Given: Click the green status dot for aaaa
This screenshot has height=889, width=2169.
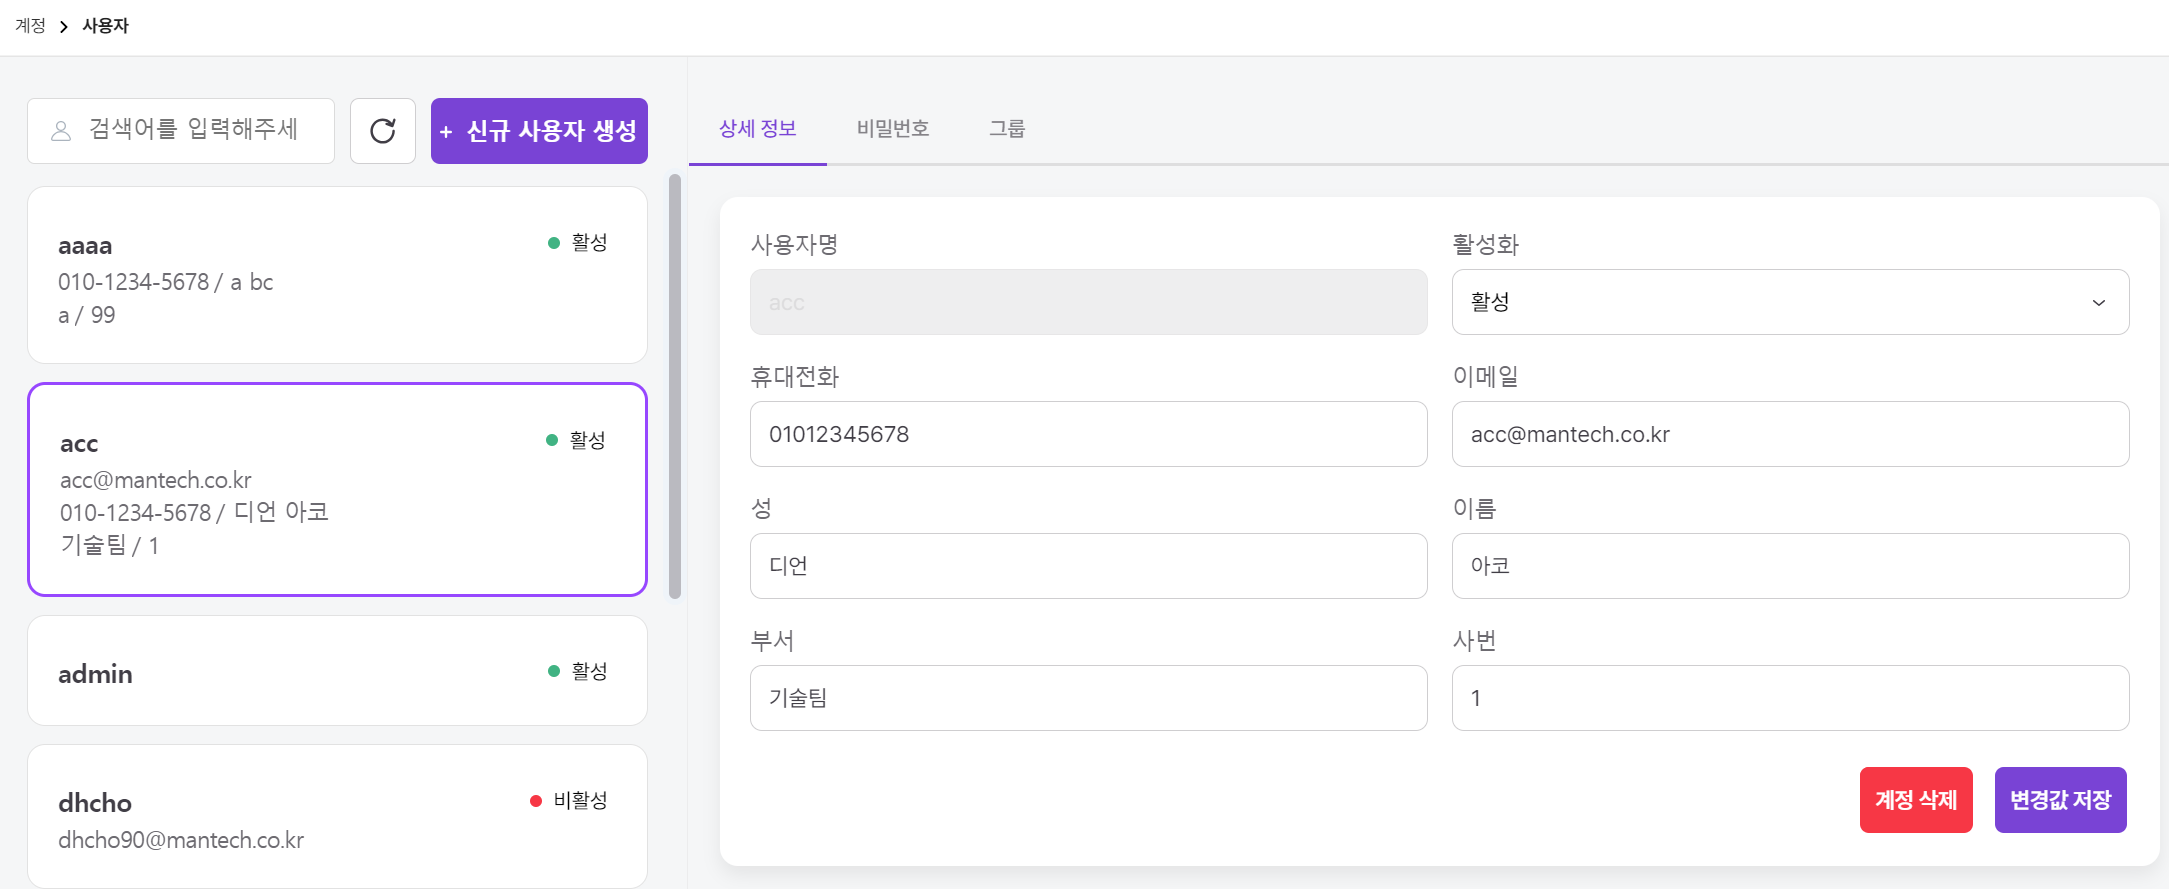Looking at the screenshot, I should click(x=554, y=243).
